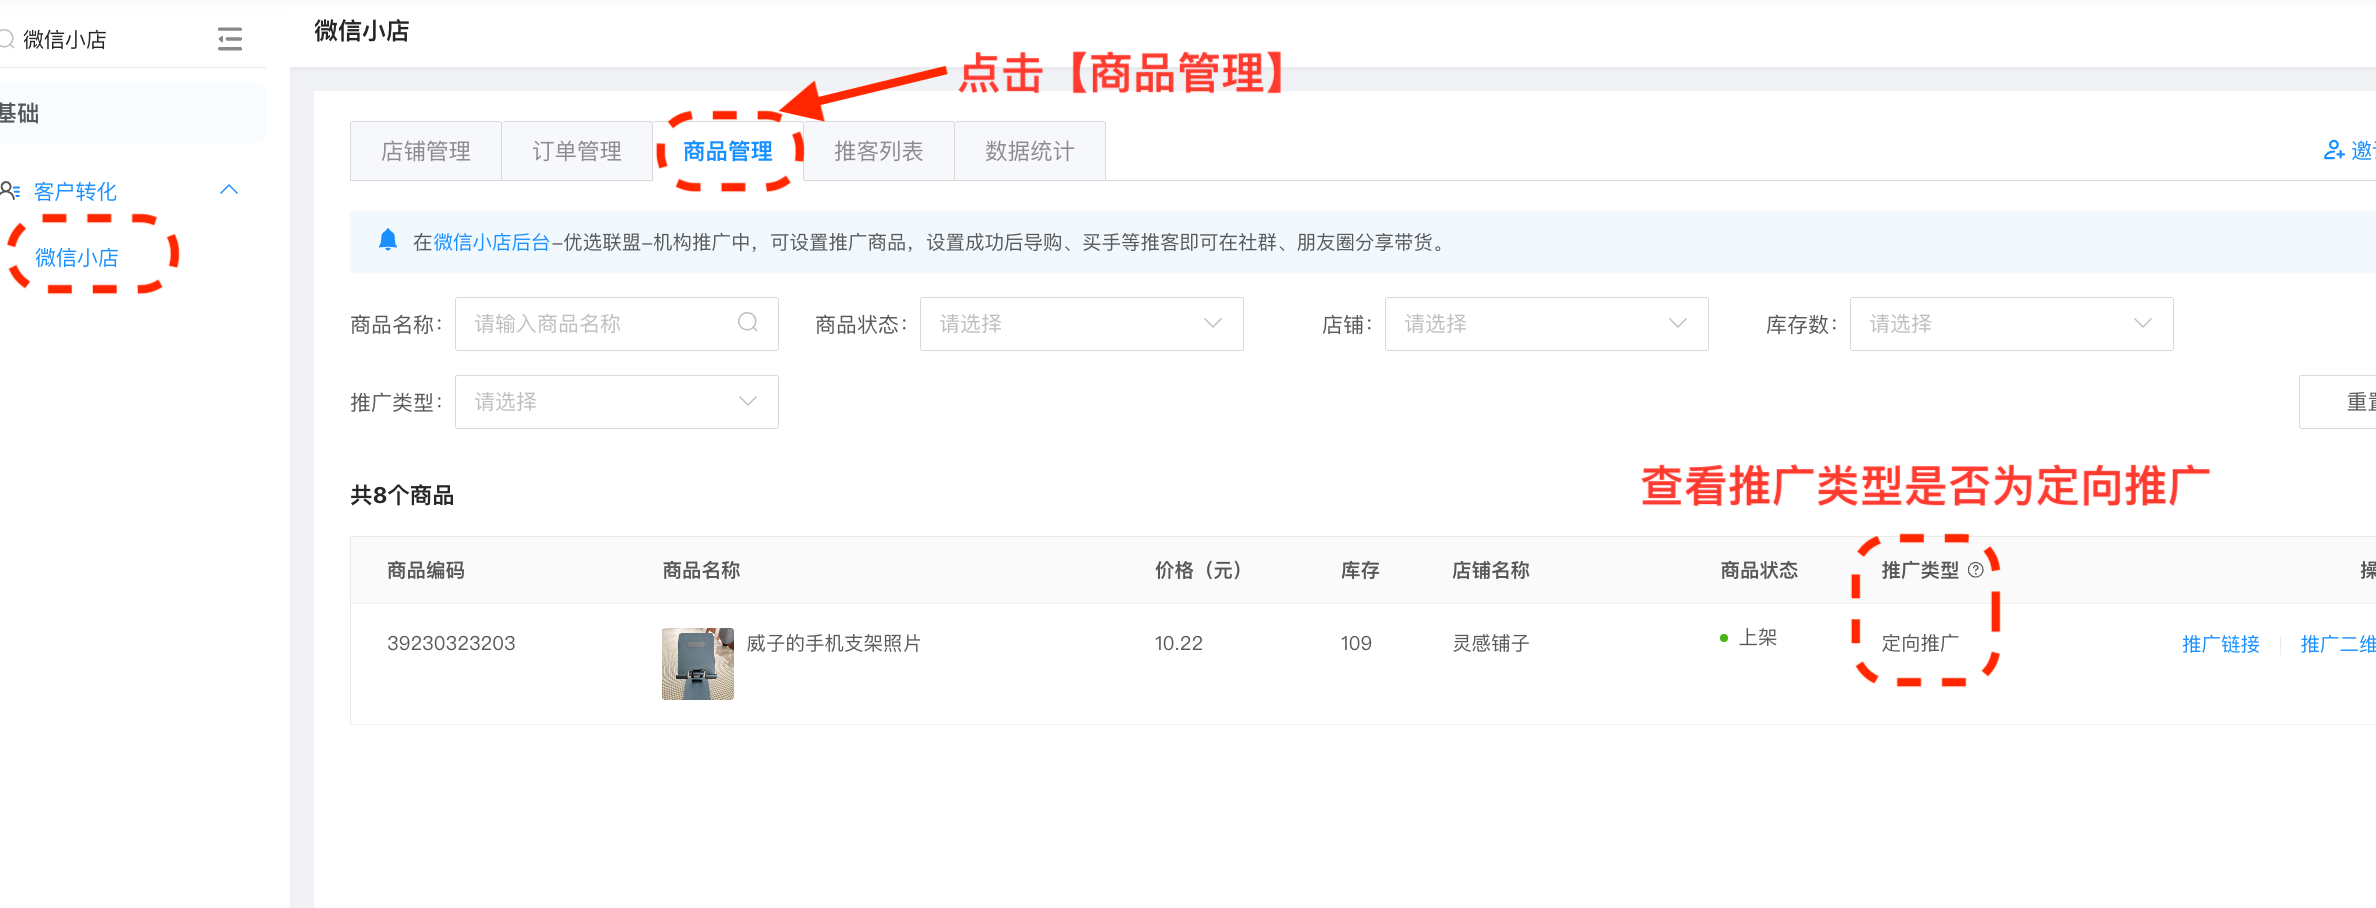Click the invite user icon at top right

[x=2333, y=151]
